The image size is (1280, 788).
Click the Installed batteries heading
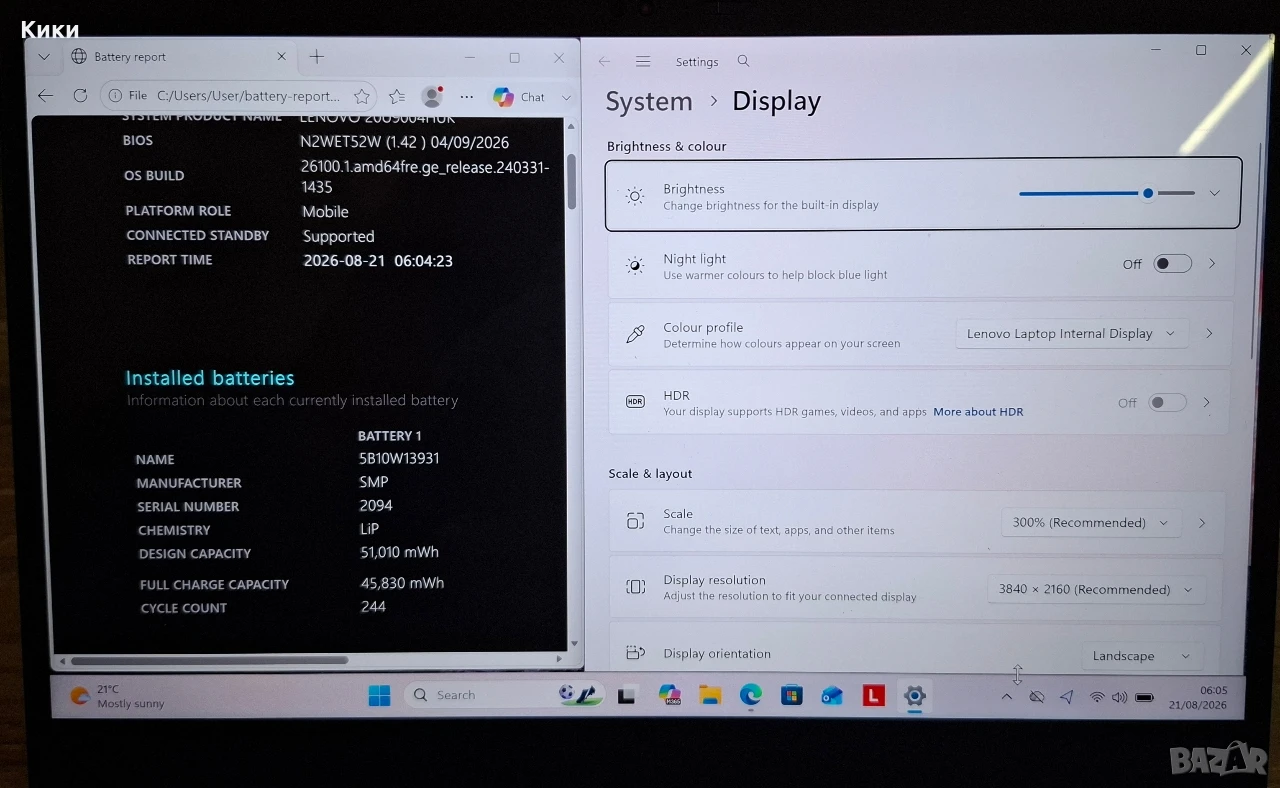point(210,378)
